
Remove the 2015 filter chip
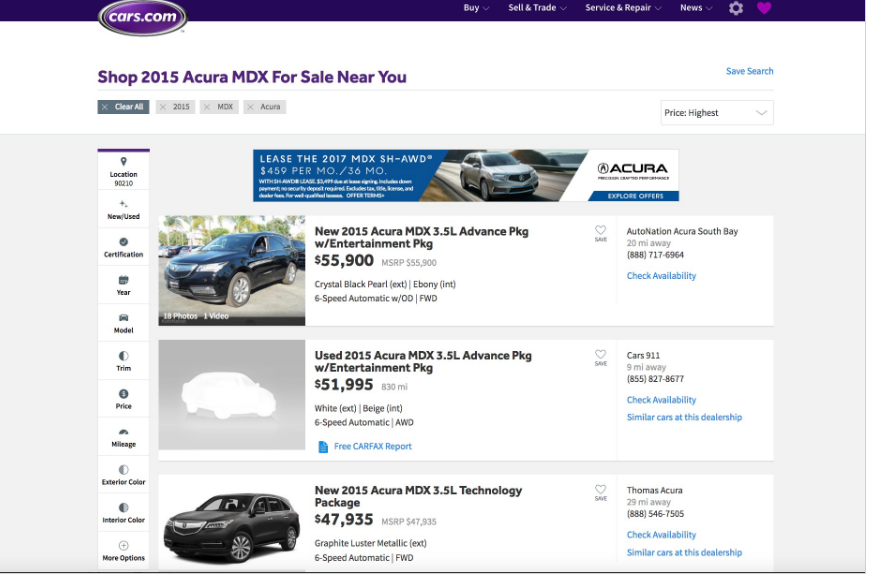(x=175, y=107)
